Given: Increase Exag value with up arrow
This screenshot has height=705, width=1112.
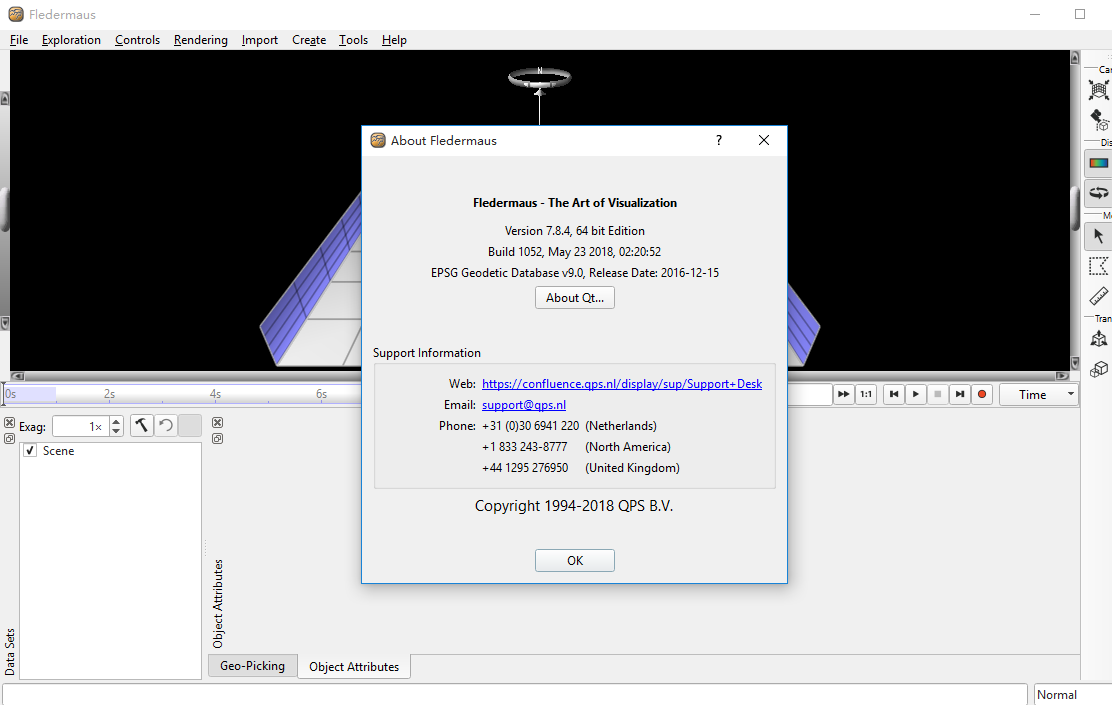Looking at the screenshot, I should coord(116,421).
